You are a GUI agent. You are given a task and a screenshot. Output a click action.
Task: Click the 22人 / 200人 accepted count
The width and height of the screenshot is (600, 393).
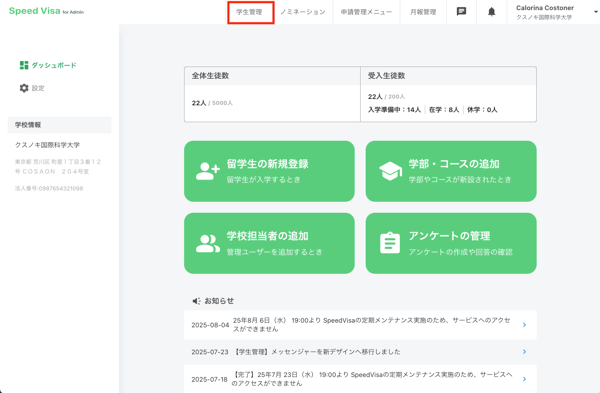[386, 96]
